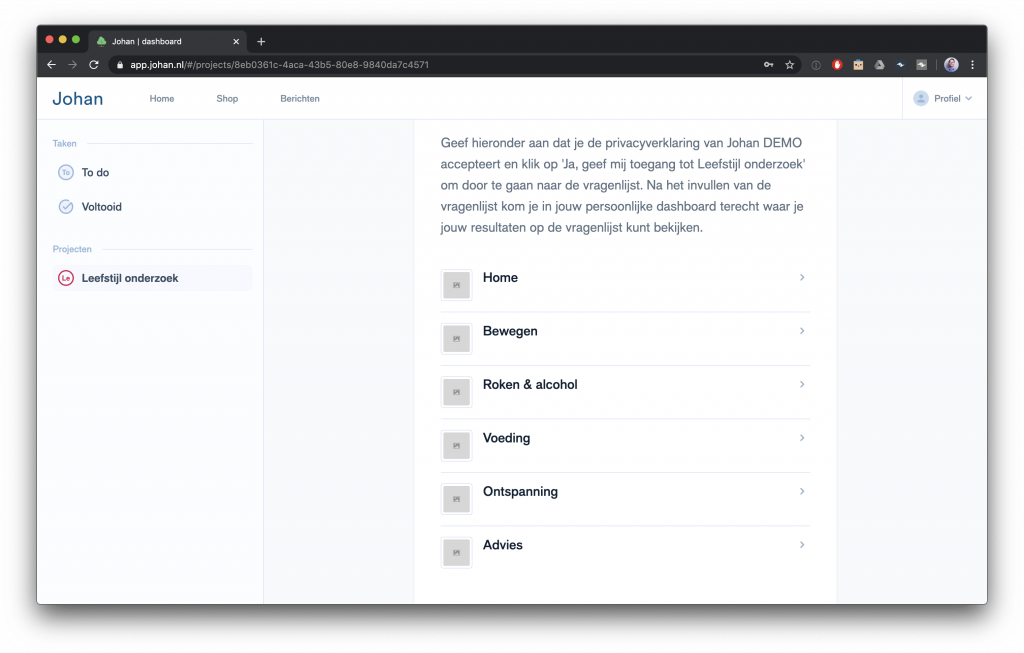Go to Home in top navigation
The height and width of the screenshot is (653, 1024).
(x=162, y=99)
